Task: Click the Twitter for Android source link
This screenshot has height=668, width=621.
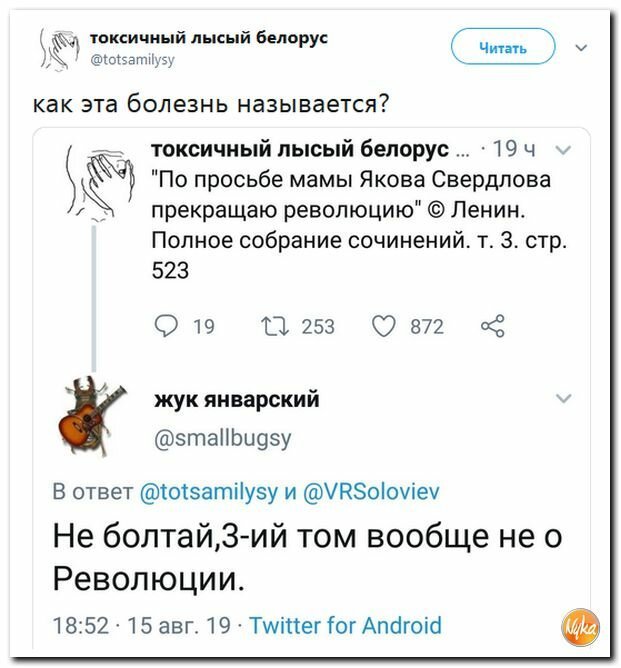Action: coord(345,625)
